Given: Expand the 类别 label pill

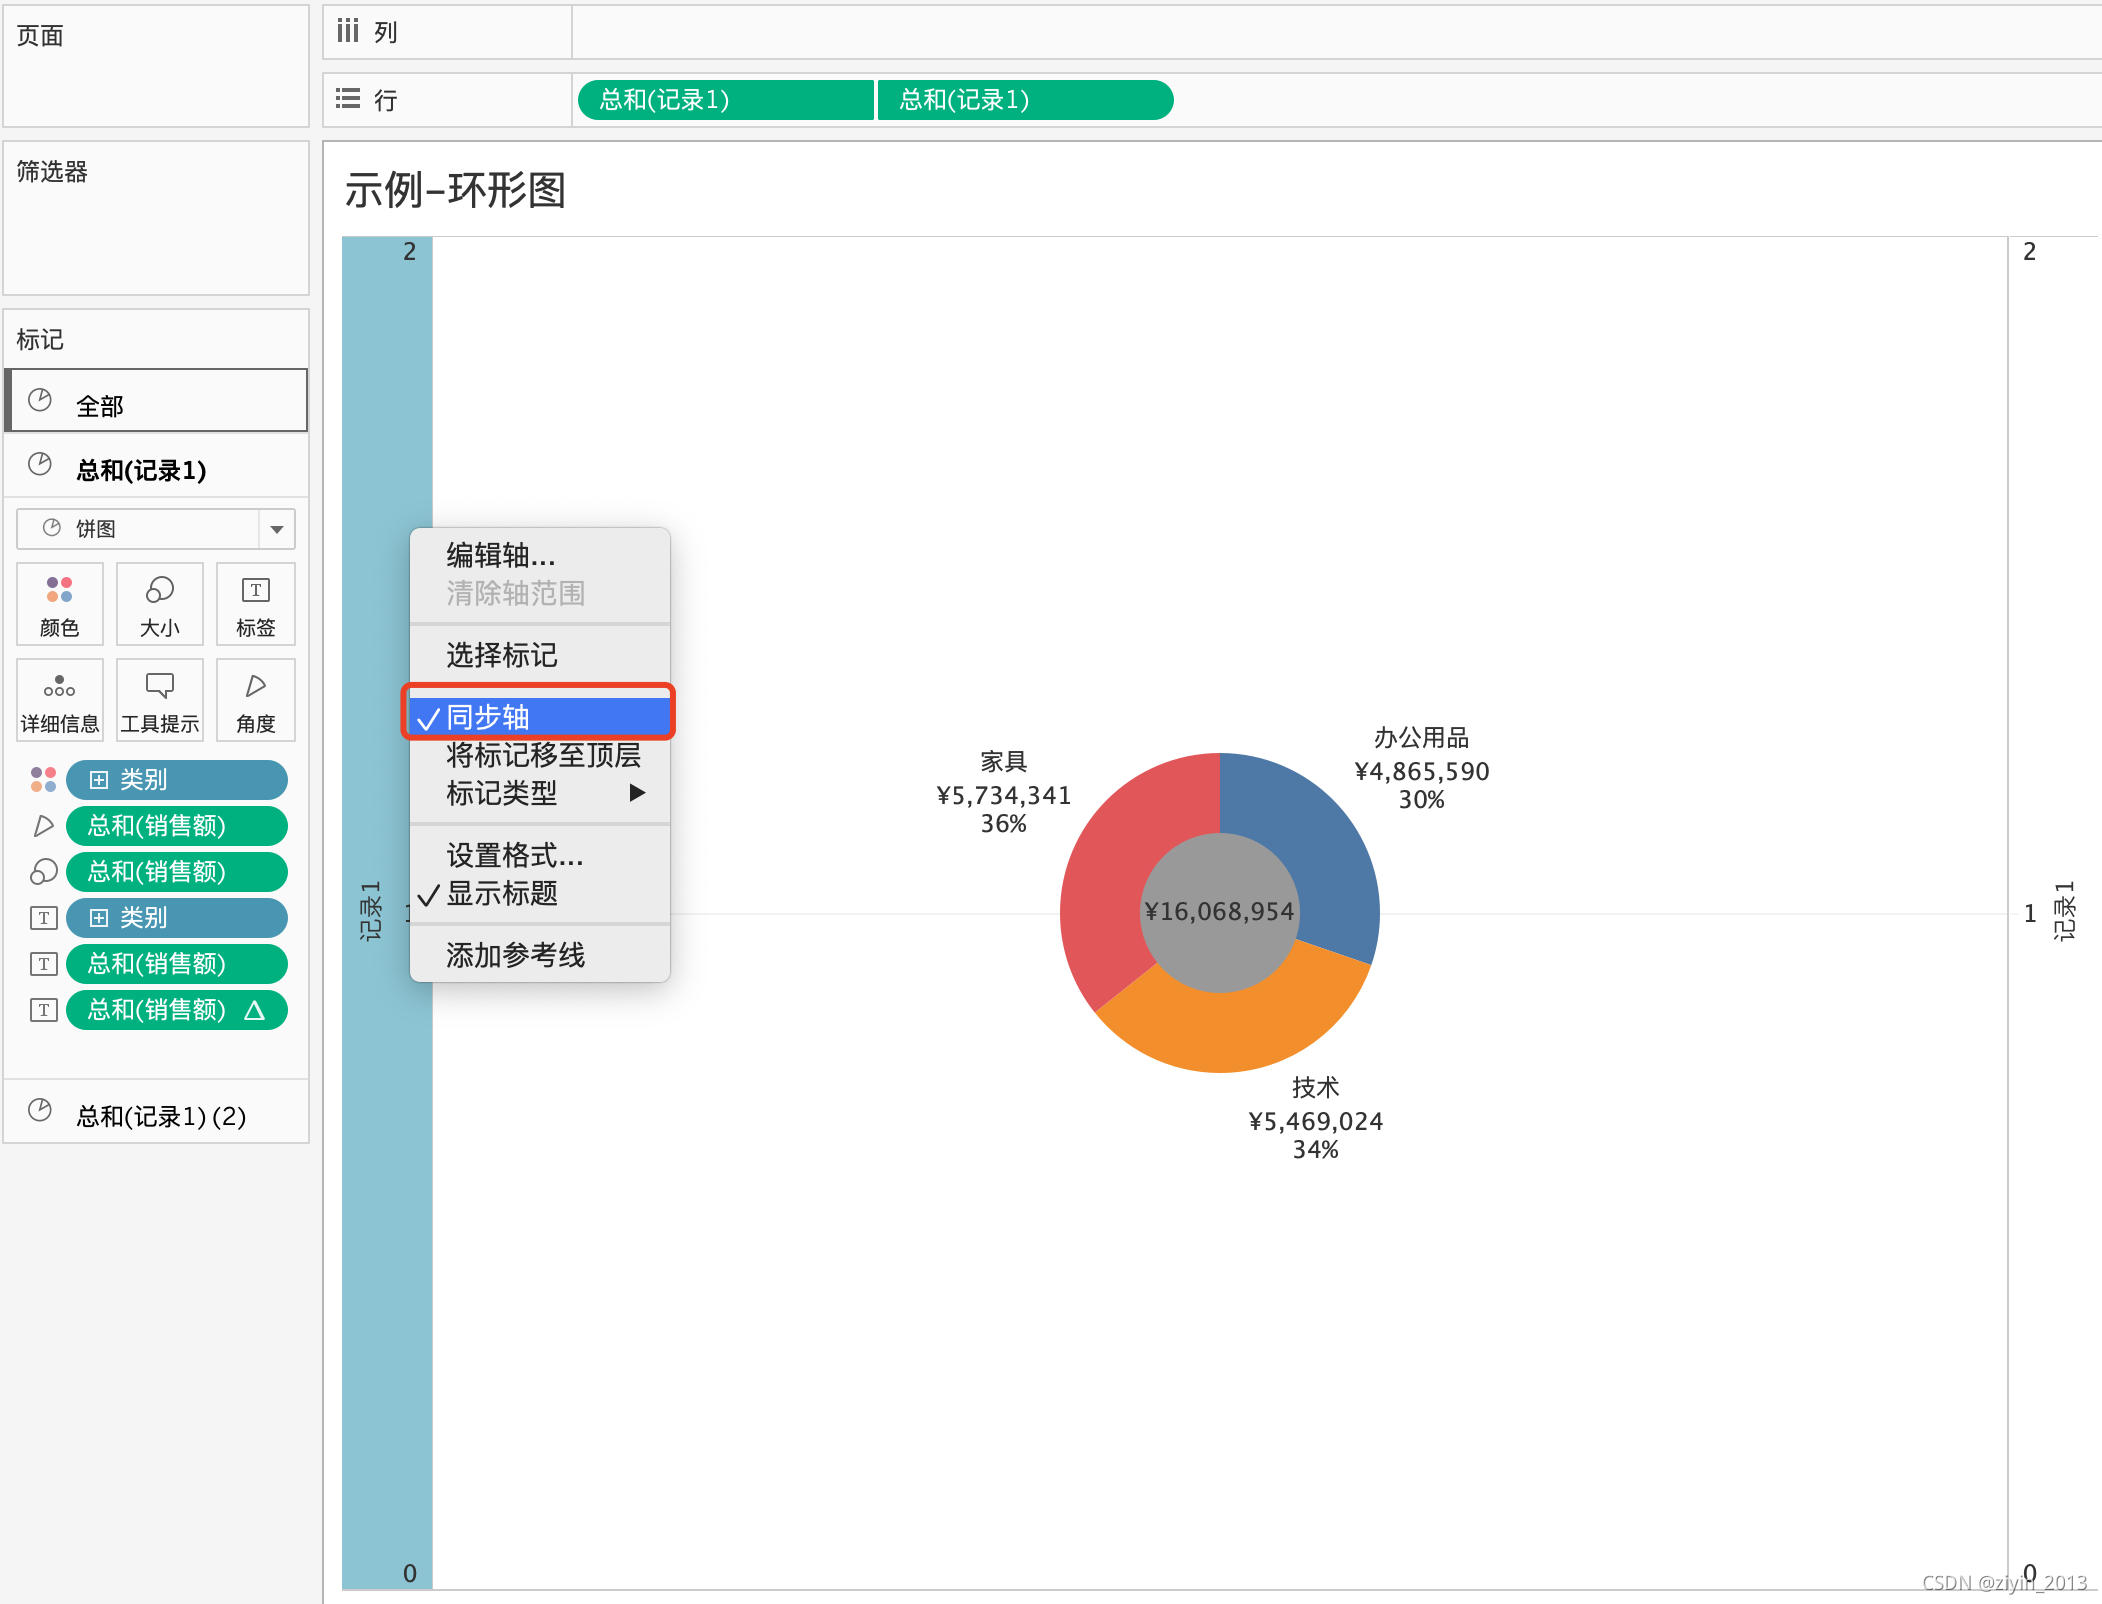Looking at the screenshot, I should point(99,918).
